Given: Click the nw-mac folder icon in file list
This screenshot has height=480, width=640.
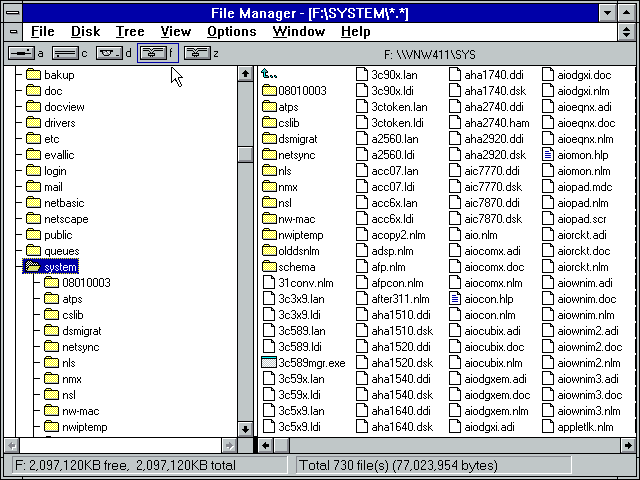Looking at the screenshot, I should pos(269,219).
